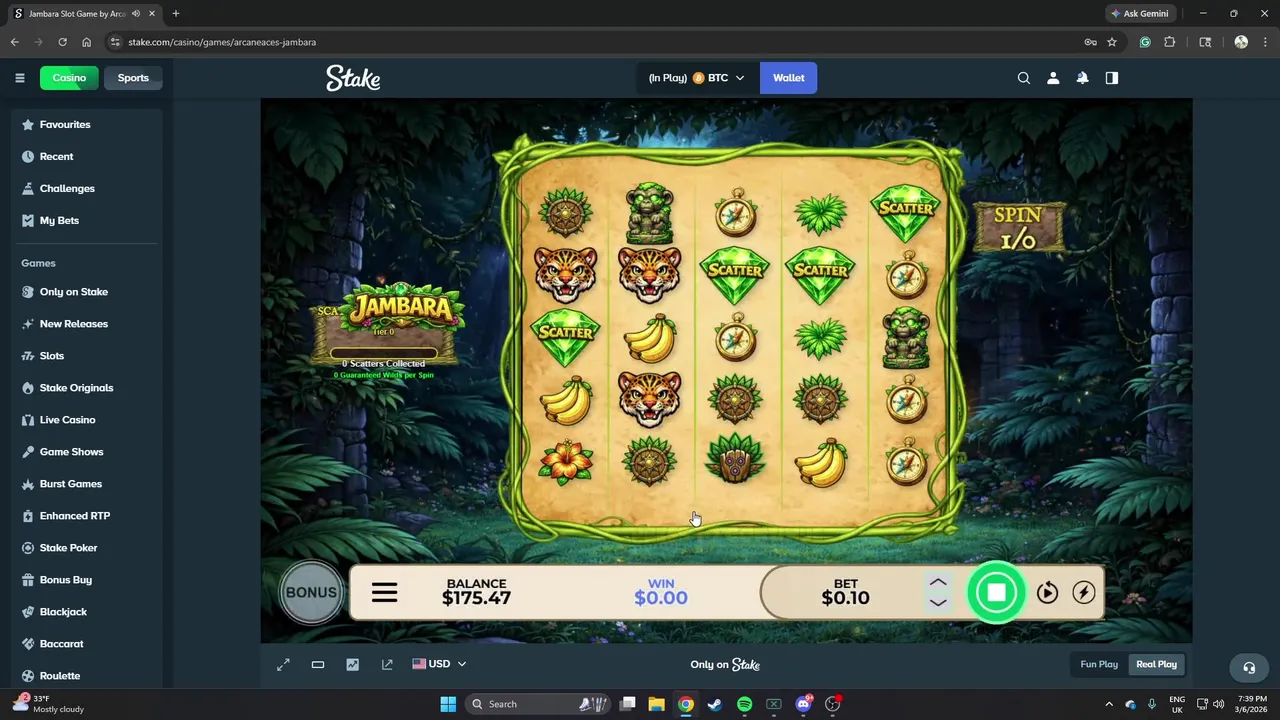The image size is (1280, 720).
Task: Open a new browser tab
Action: point(176,14)
